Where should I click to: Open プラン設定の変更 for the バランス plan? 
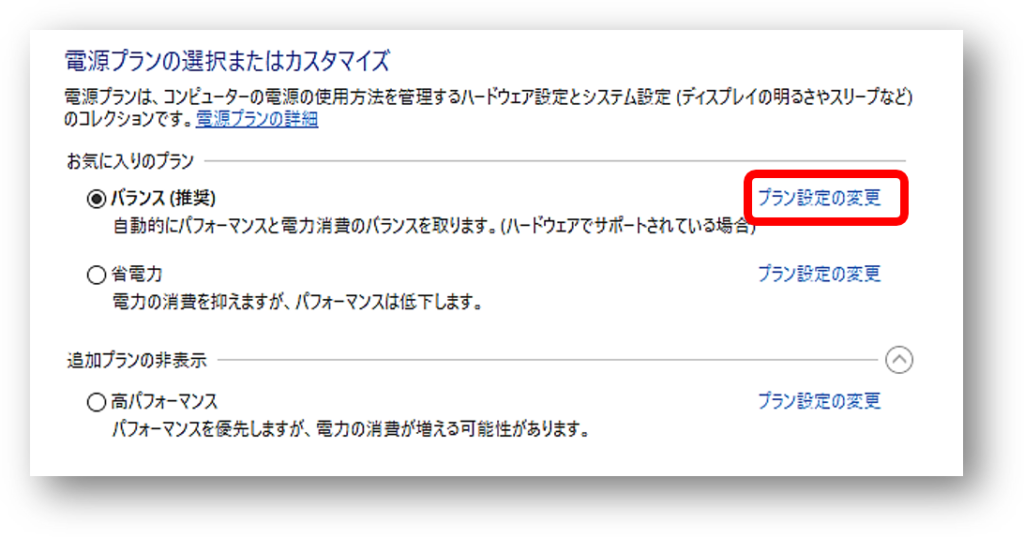coord(819,198)
